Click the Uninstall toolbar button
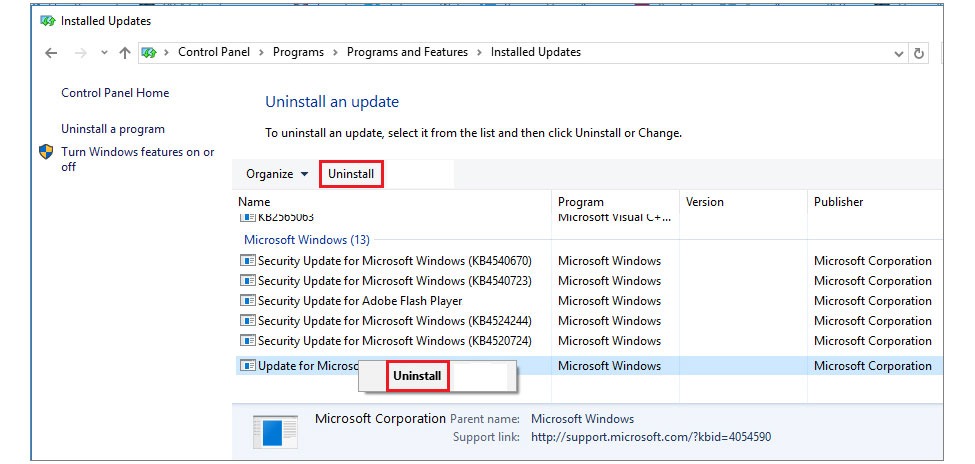Image resolution: width=975 pixels, height=464 pixels. pos(351,174)
